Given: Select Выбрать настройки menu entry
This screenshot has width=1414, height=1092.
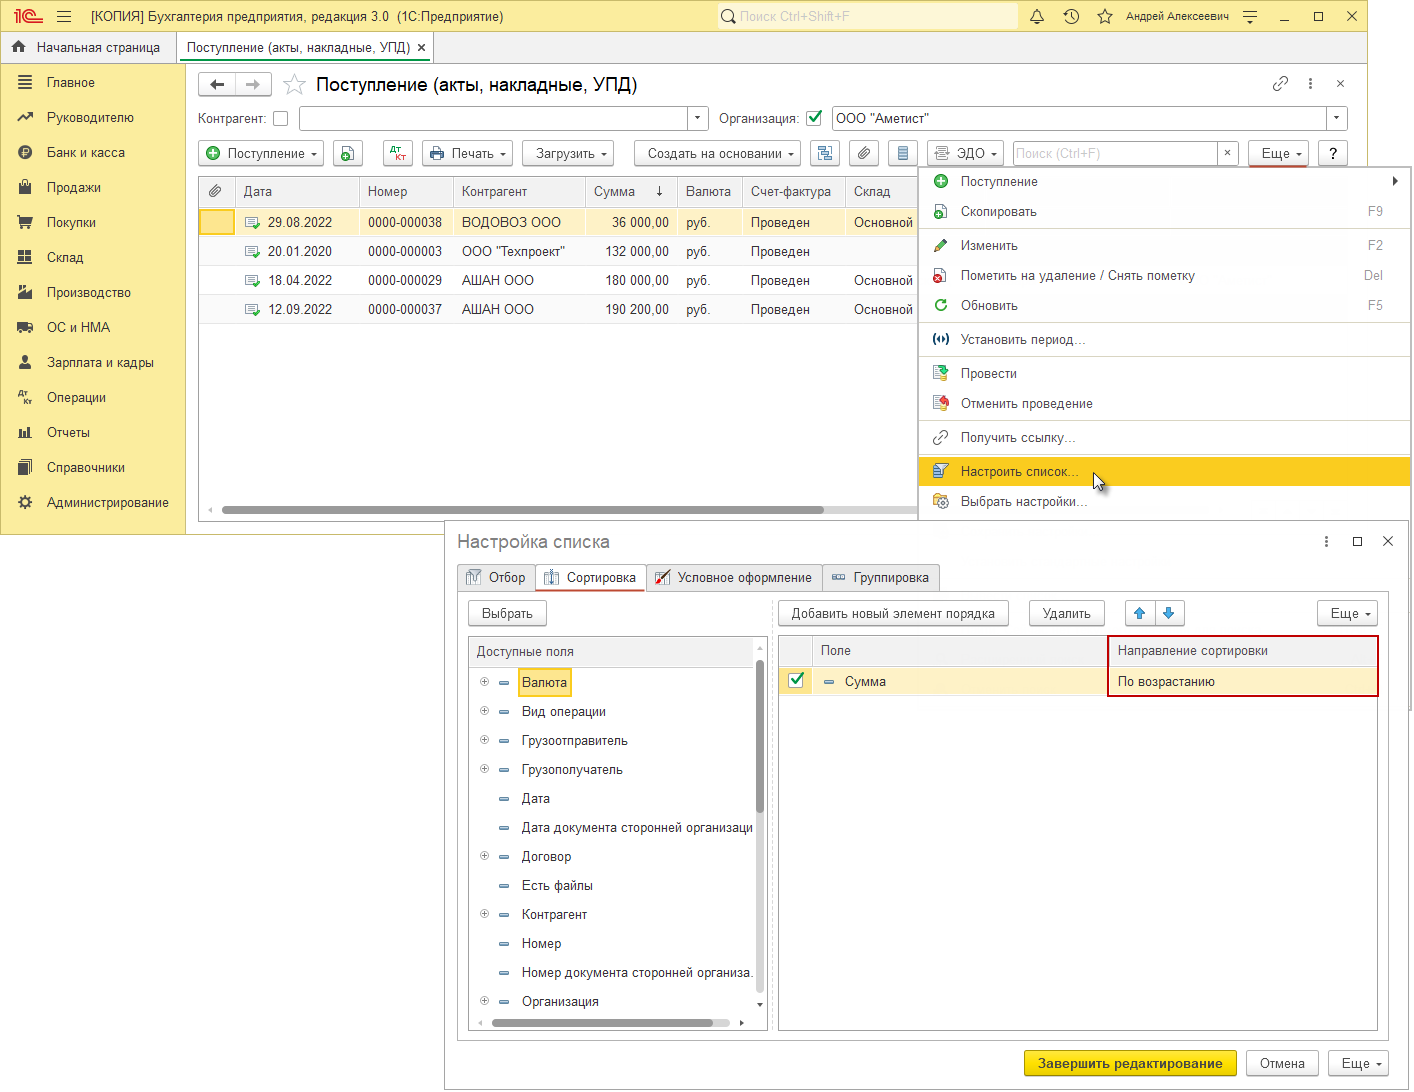Looking at the screenshot, I should tap(1164, 501).
